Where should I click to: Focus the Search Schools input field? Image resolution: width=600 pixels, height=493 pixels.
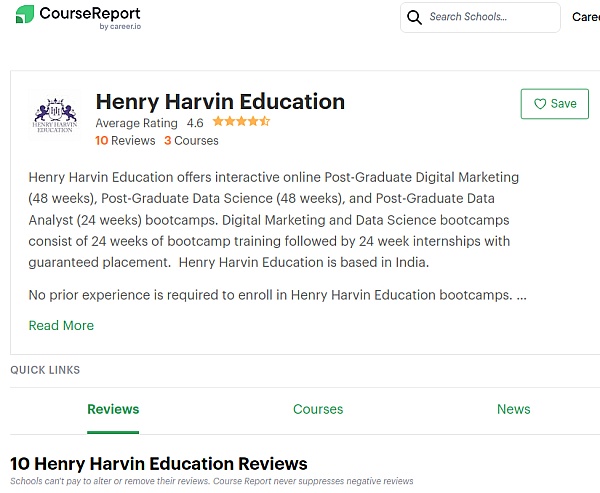(490, 17)
